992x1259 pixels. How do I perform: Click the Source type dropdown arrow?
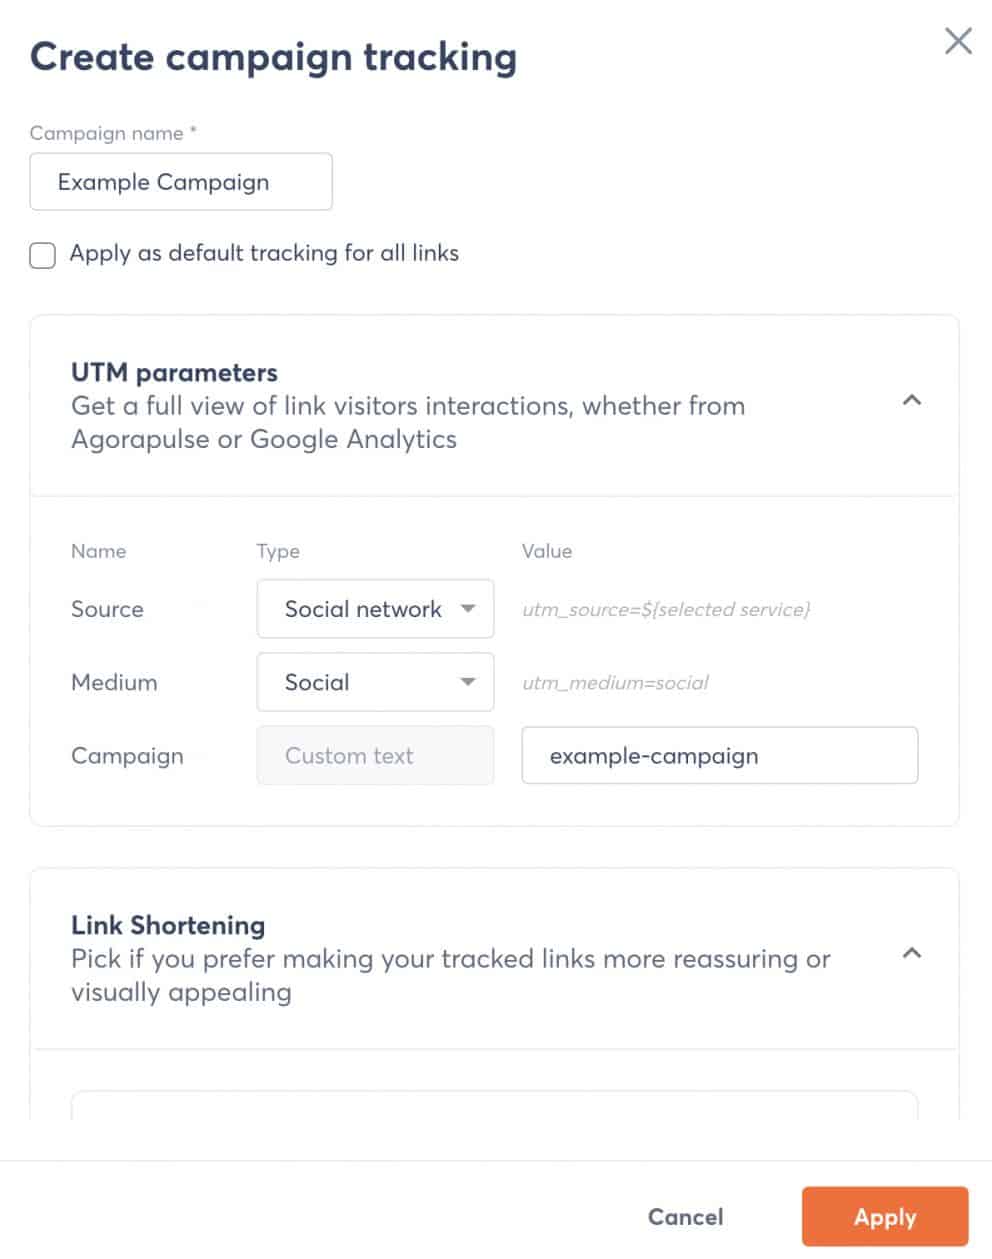467,609
